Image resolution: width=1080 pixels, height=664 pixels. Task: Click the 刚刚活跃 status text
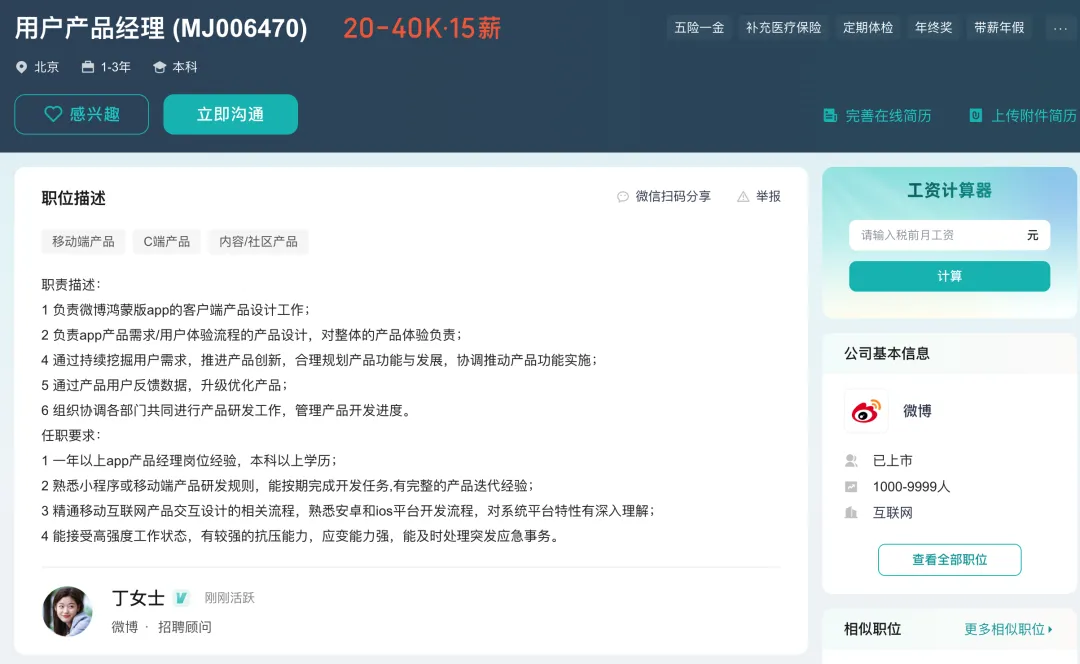coord(229,598)
